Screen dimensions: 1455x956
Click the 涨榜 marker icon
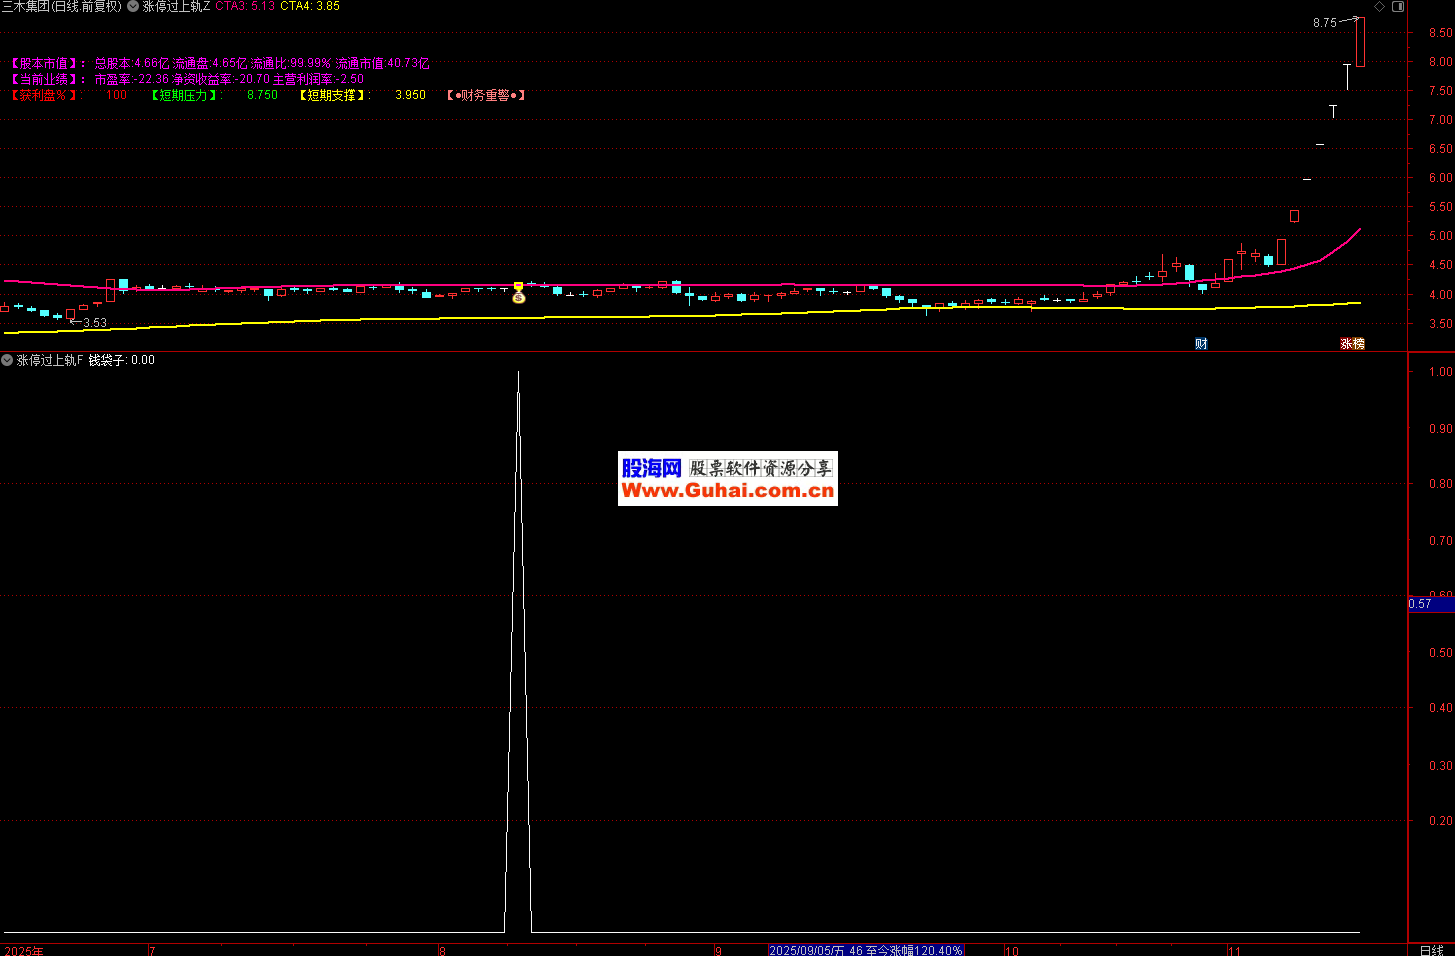click(x=1352, y=343)
